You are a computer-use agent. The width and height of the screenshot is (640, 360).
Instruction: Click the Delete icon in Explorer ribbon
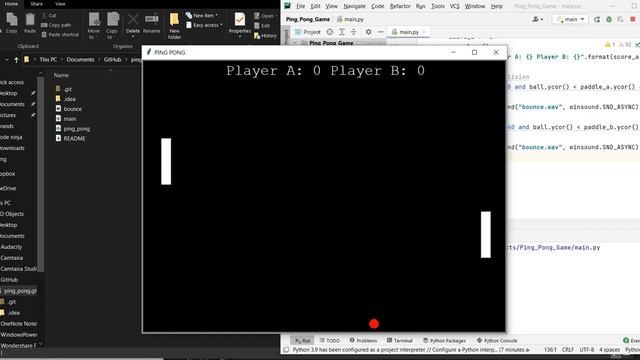tap(133, 20)
